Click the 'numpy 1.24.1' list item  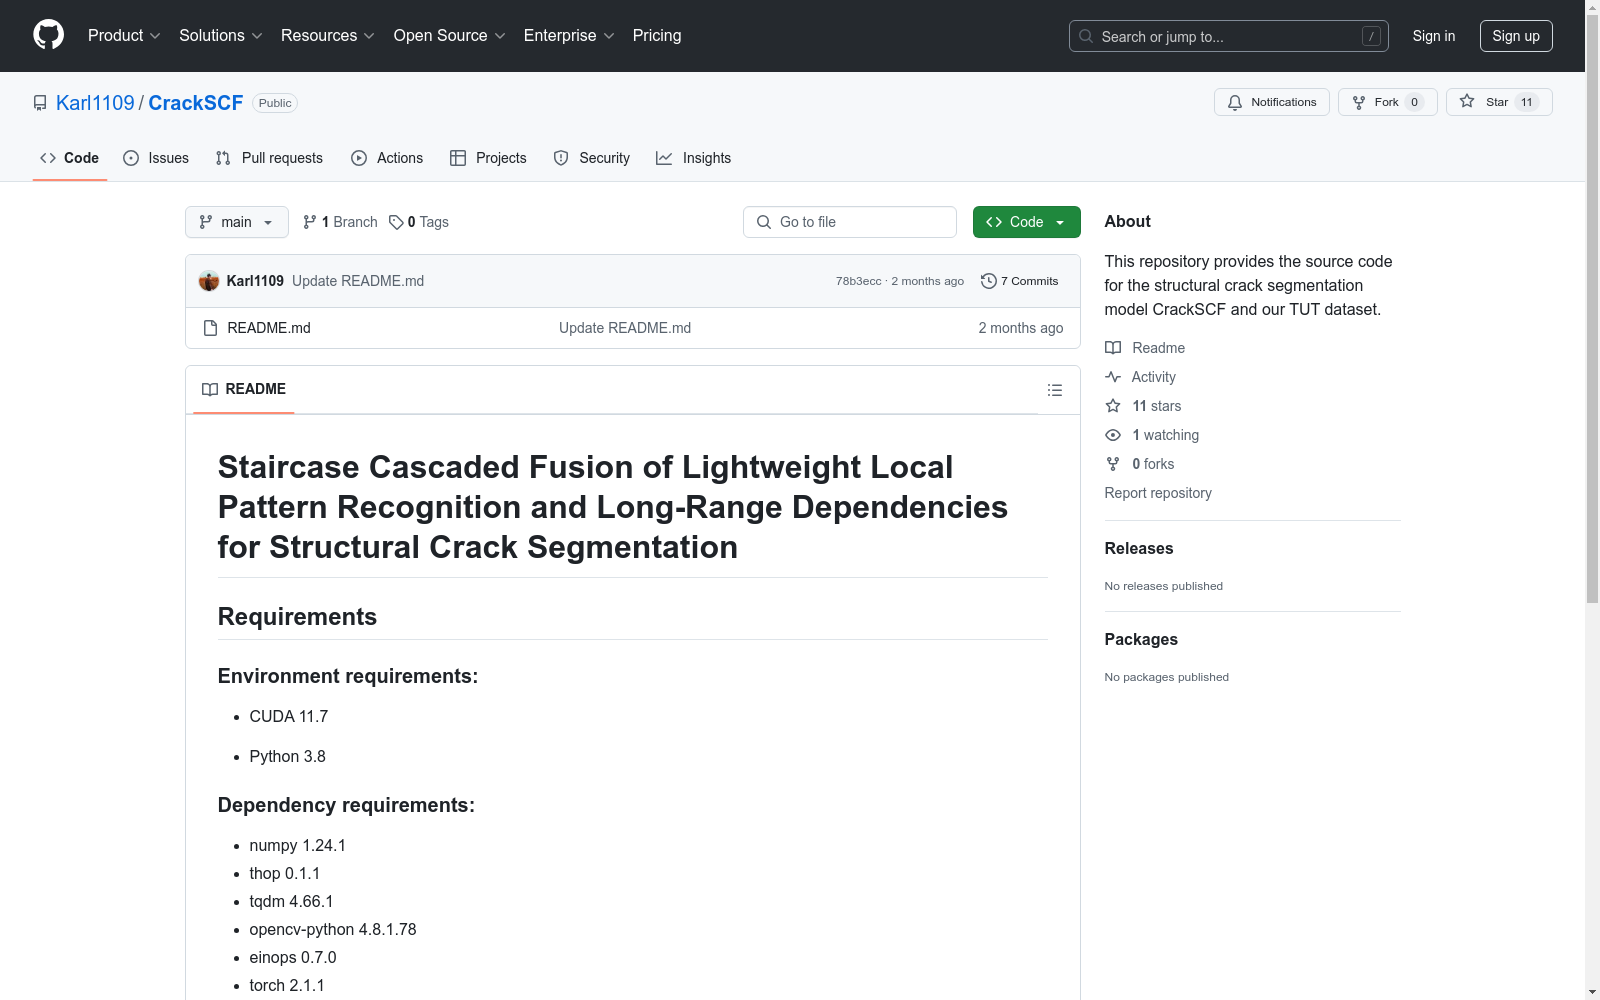pyautogui.click(x=298, y=846)
